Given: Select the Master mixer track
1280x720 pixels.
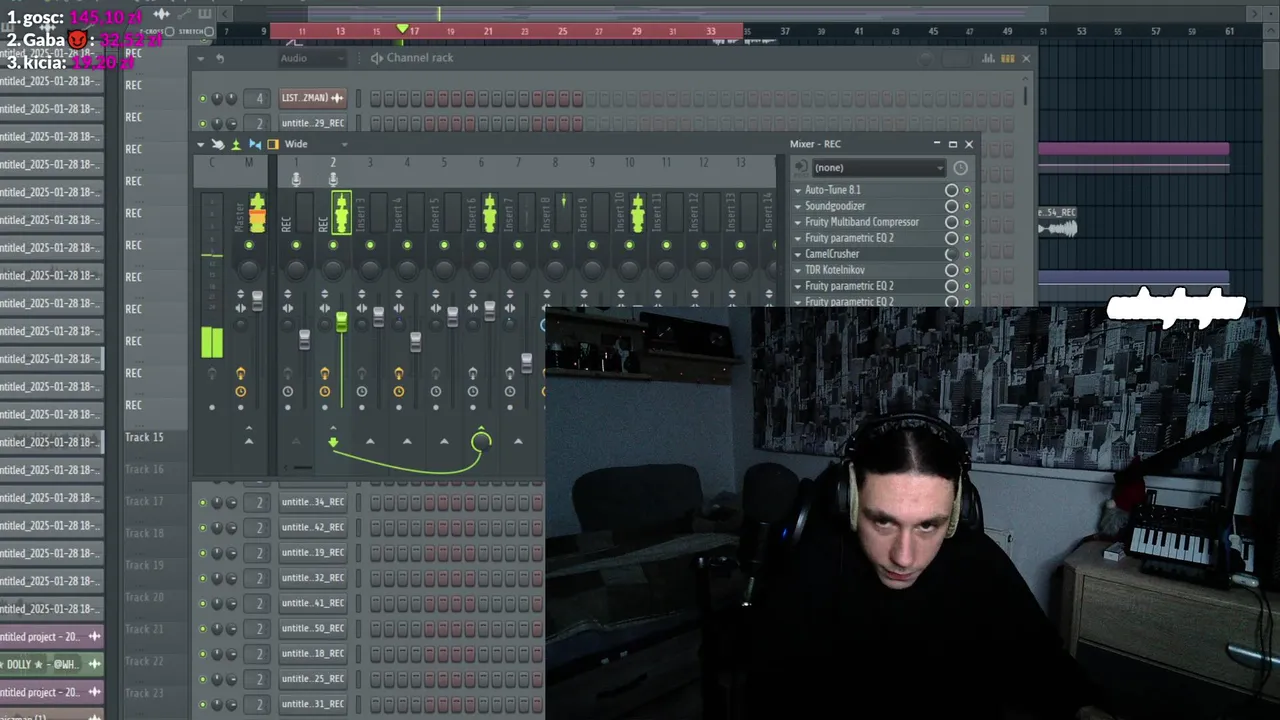Looking at the screenshot, I should click(x=248, y=214).
